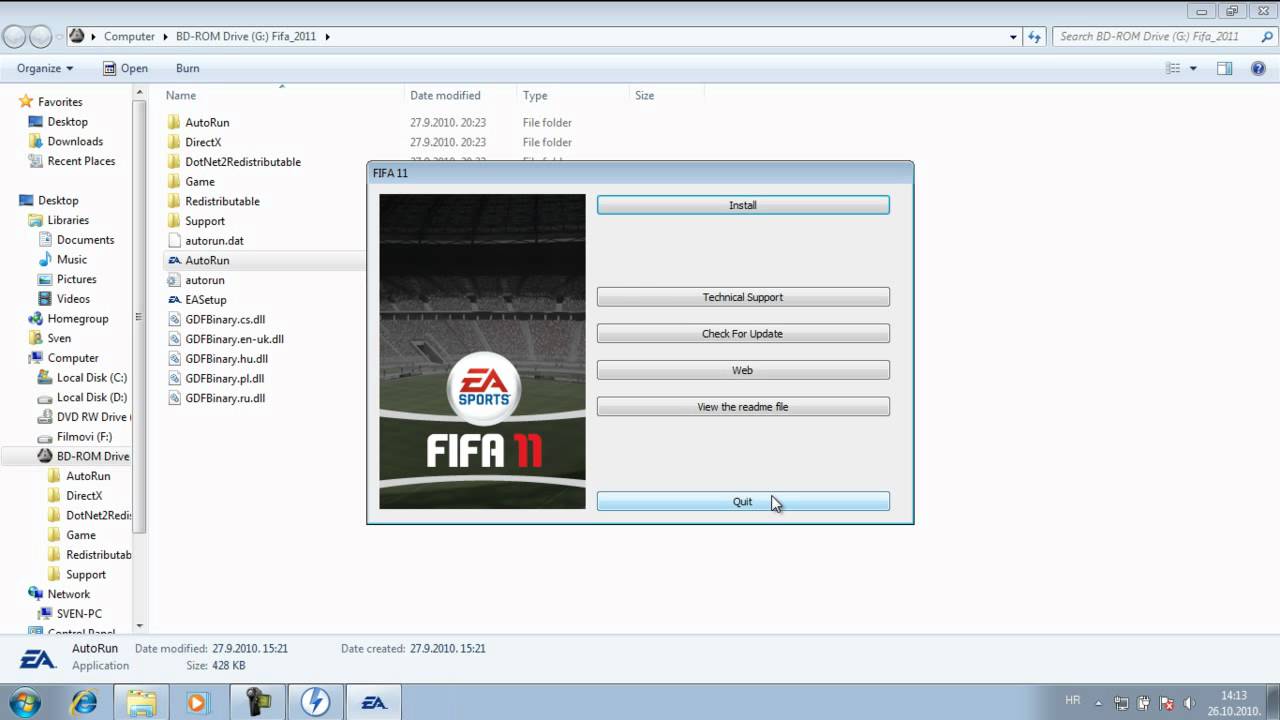
Task: Launch Internet Explorer from the taskbar
Action: click(84, 702)
